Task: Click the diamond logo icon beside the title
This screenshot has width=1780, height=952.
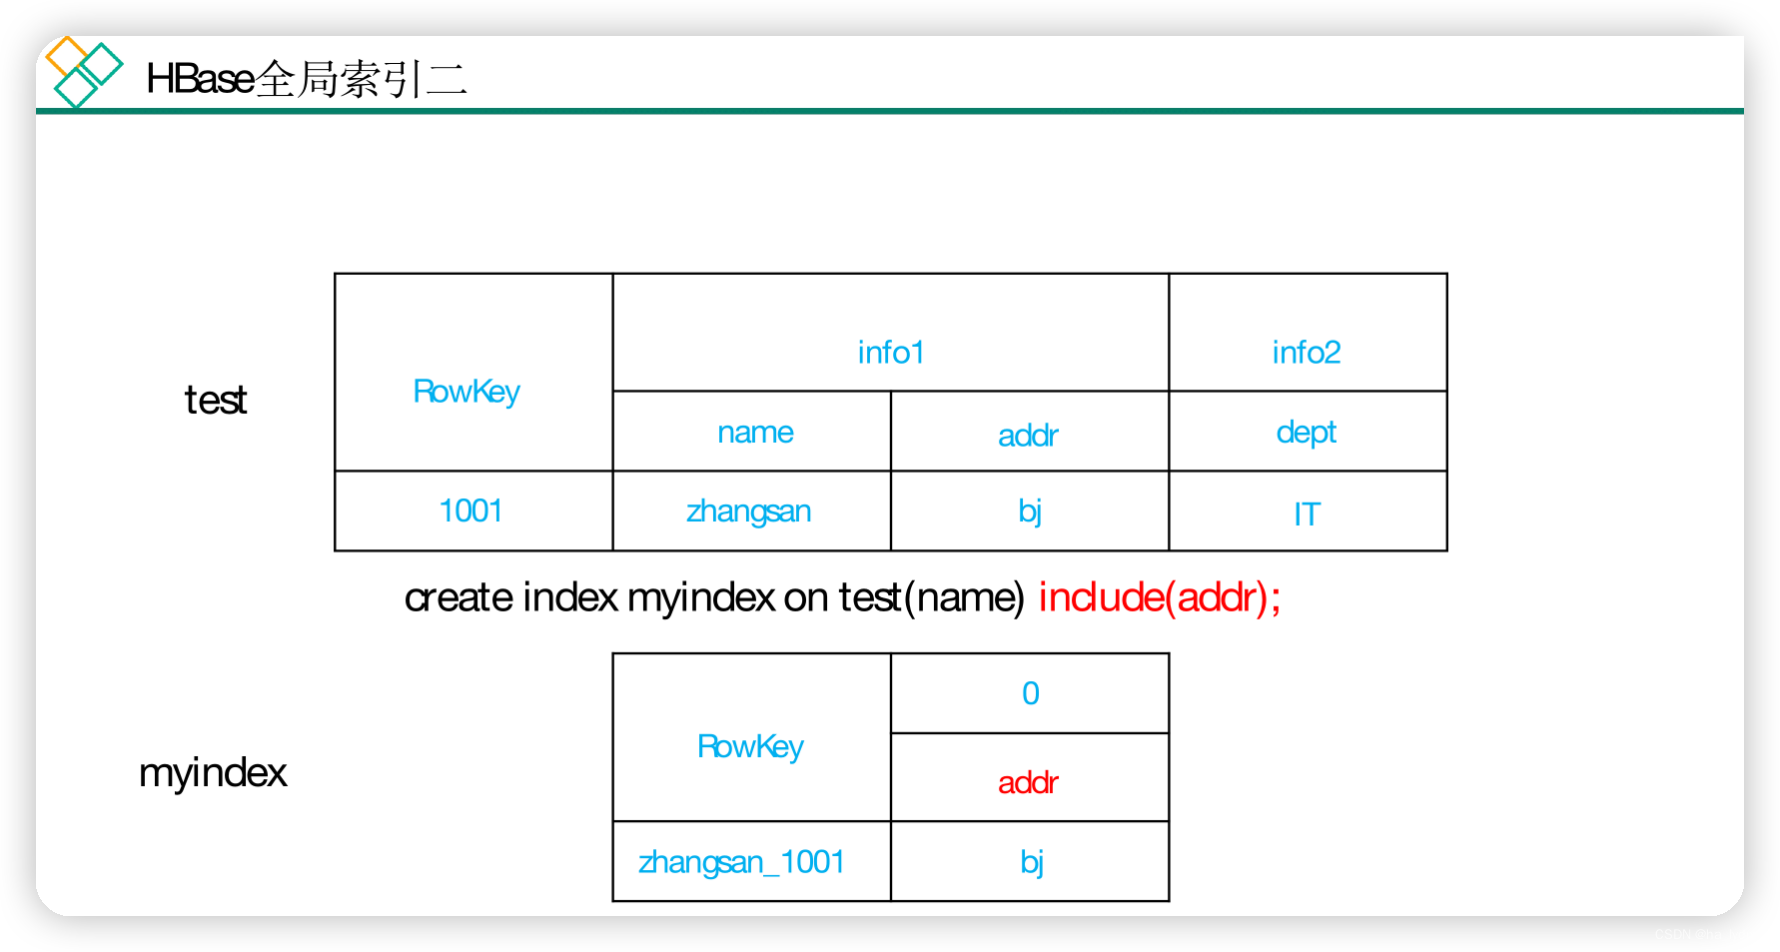Action: (x=84, y=71)
